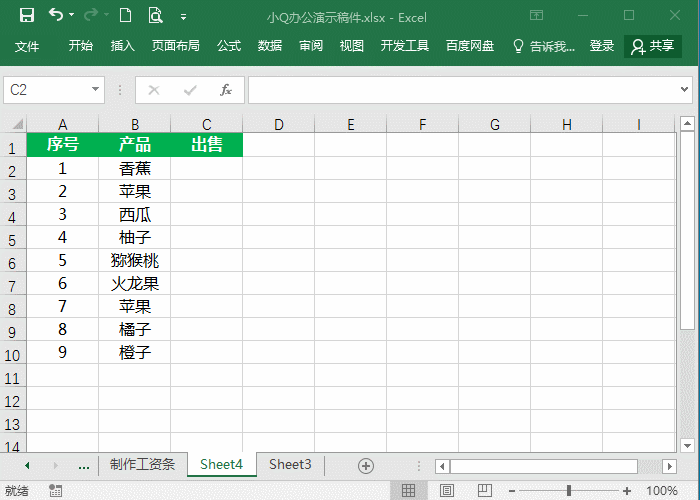Viewport: 700px width, 500px height.
Task: Click the cell containing 橘子
Action: [134, 329]
